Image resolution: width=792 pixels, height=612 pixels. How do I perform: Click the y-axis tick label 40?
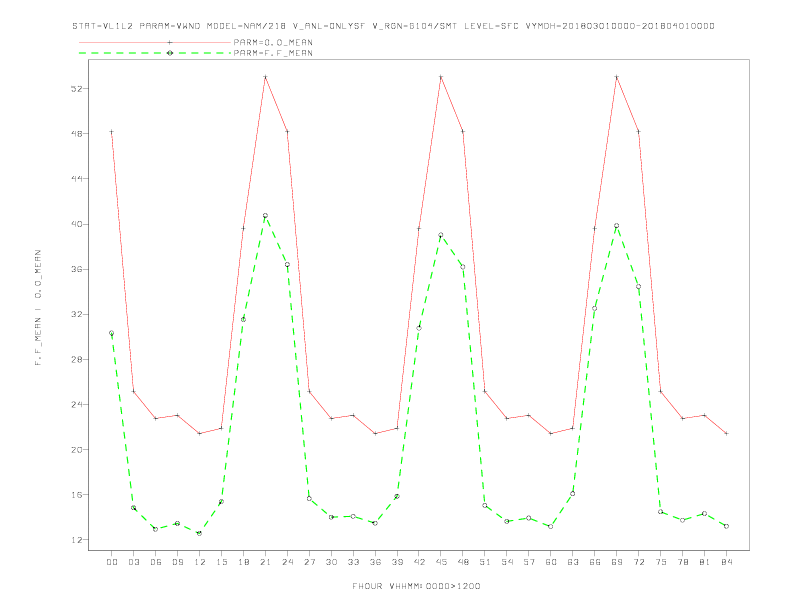(x=77, y=224)
